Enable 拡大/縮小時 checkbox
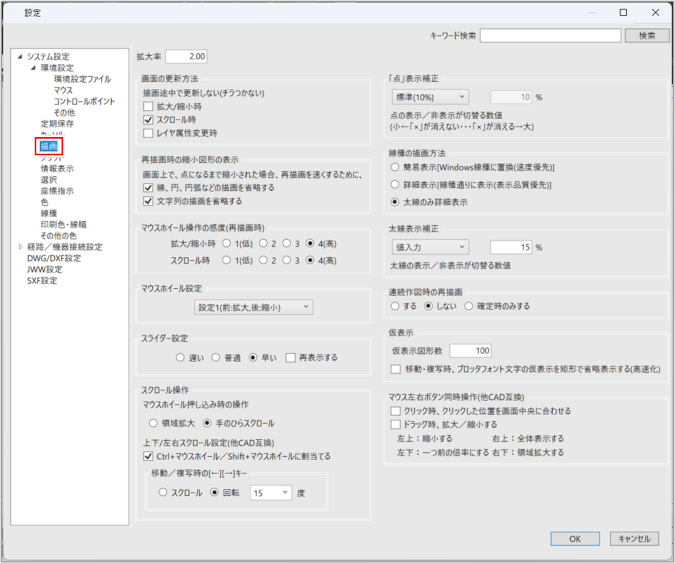This screenshot has width=675, height=563. click(x=148, y=105)
